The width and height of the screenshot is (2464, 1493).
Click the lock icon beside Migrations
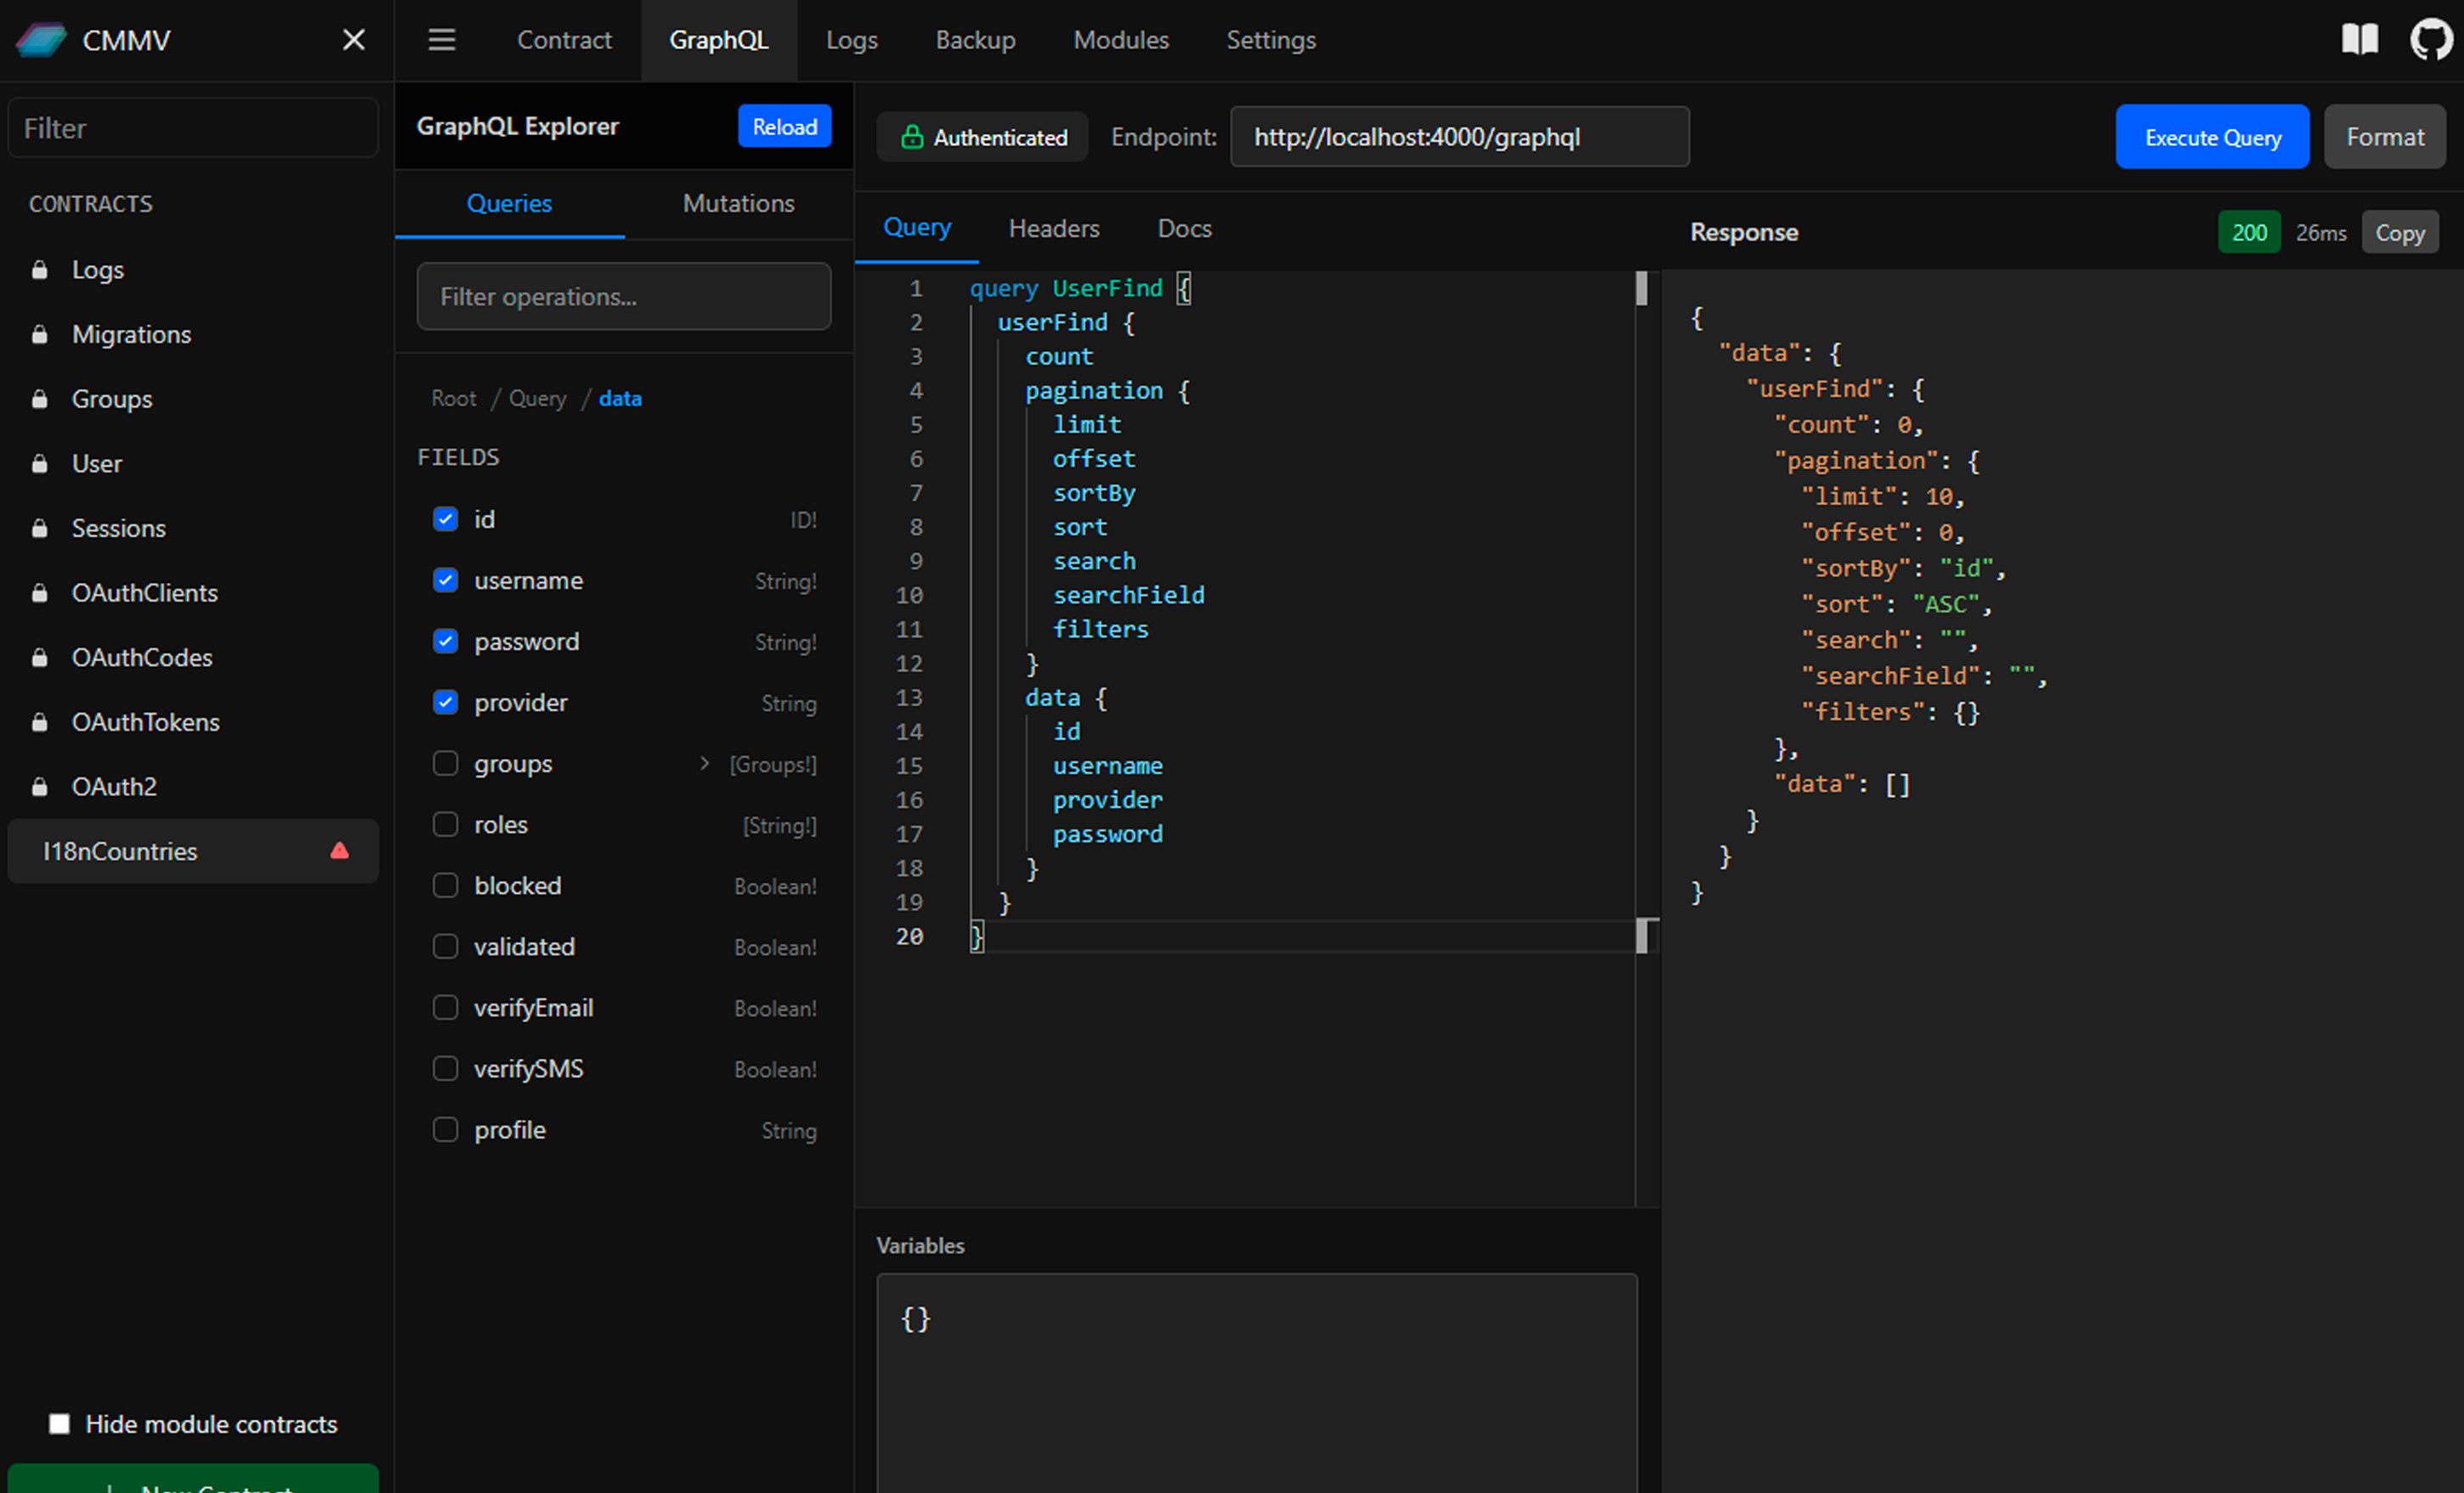pyautogui.click(x=40, y=335)
